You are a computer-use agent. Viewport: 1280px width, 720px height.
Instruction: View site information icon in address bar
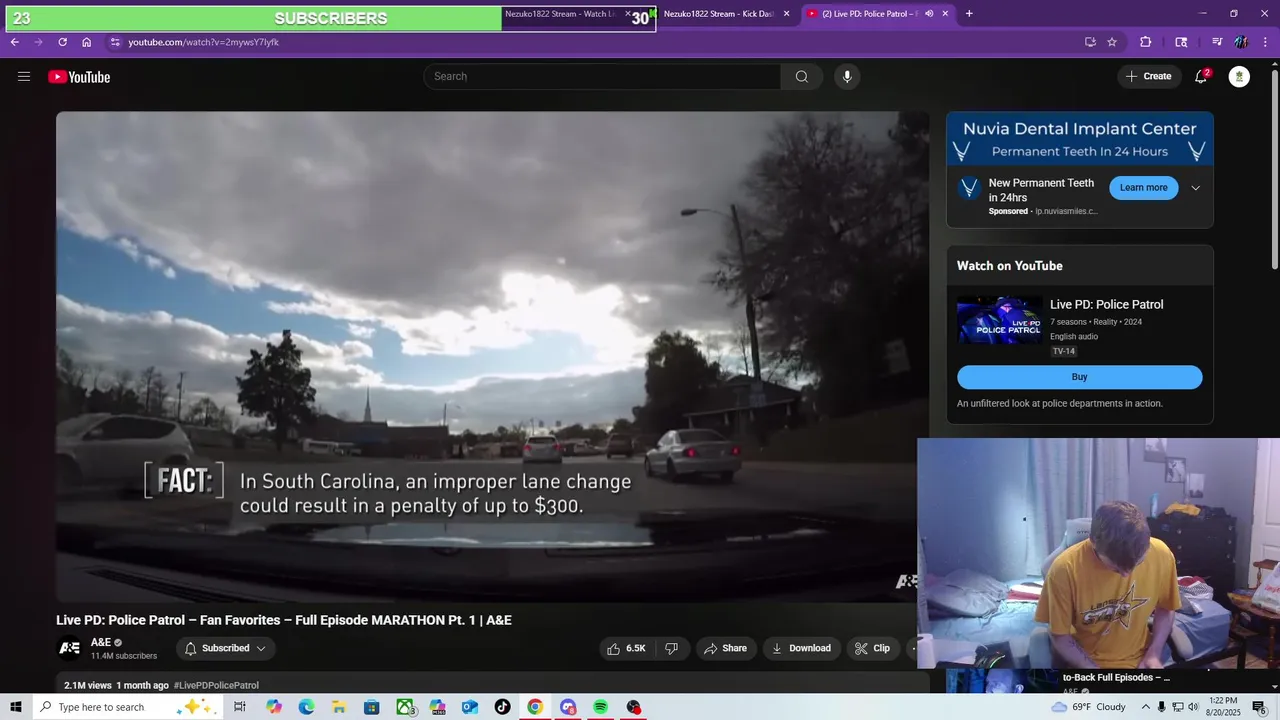coord(115,42)
